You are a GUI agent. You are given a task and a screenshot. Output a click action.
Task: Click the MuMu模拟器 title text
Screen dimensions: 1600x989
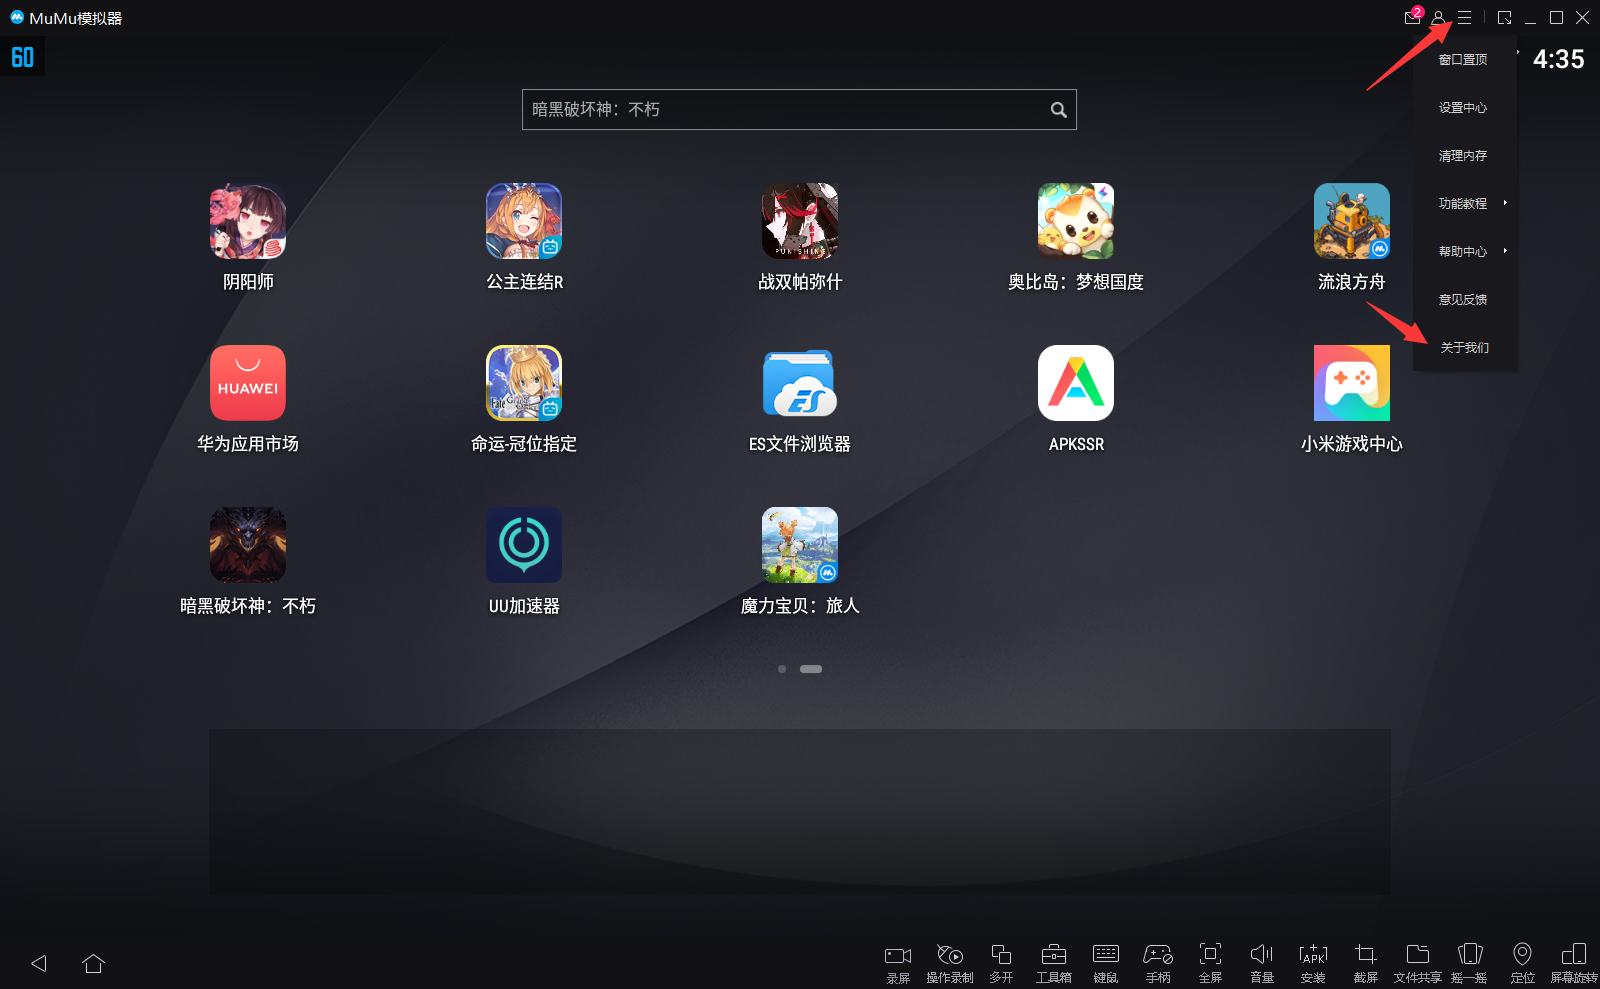pyautogui.click(x=76, y=18)
